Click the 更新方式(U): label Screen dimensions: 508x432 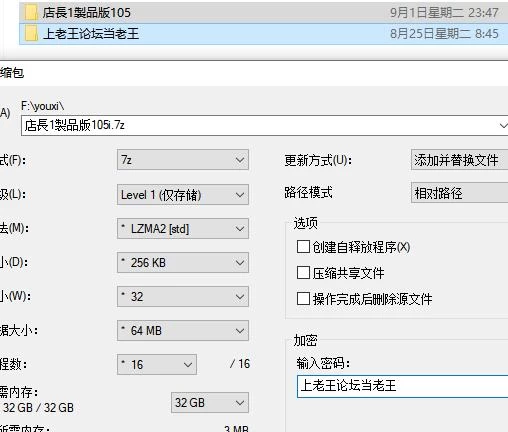(x=318, y=160)
